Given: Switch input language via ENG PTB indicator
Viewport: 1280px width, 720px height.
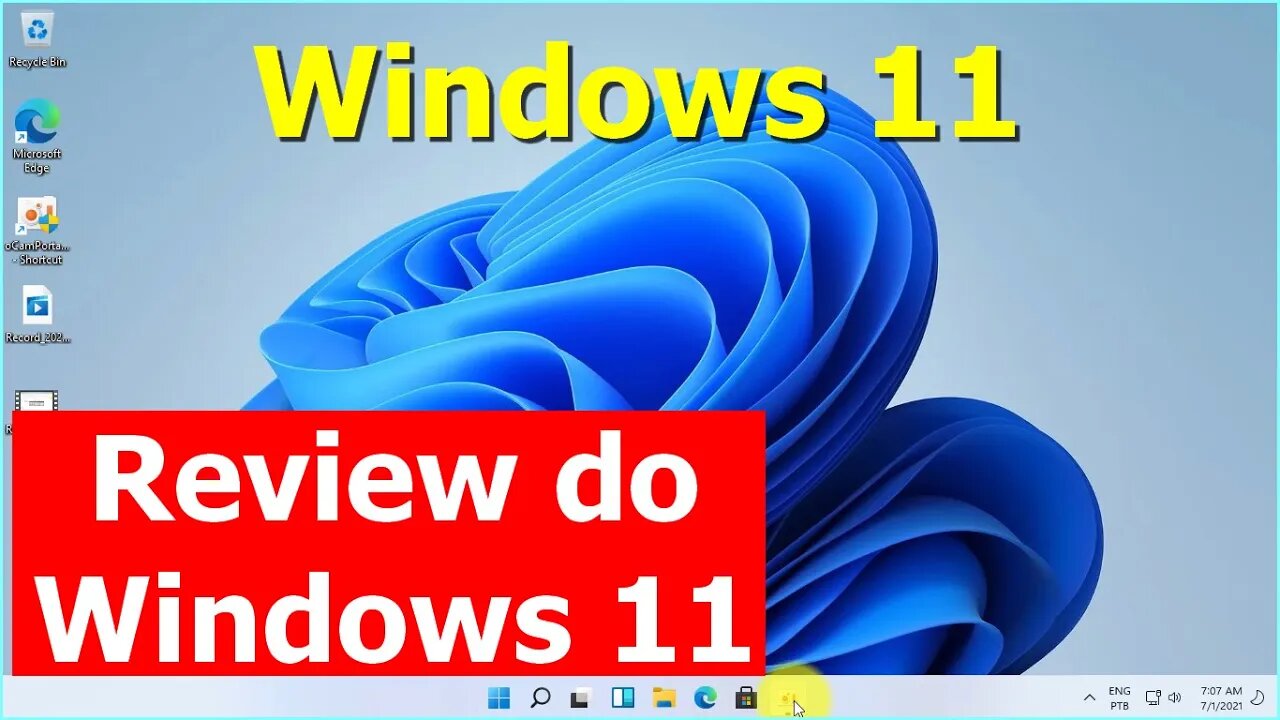Looking at the screenshot, I should pos(1120,698).
